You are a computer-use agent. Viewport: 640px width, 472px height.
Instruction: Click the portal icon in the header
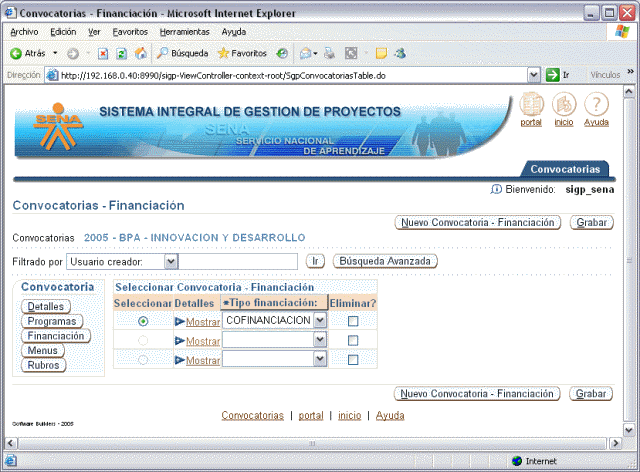click(x=531, y=104)
